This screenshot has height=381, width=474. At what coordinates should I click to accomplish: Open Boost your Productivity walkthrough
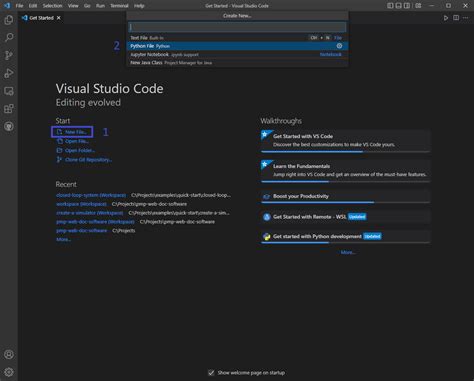click(x=346, y=196)
